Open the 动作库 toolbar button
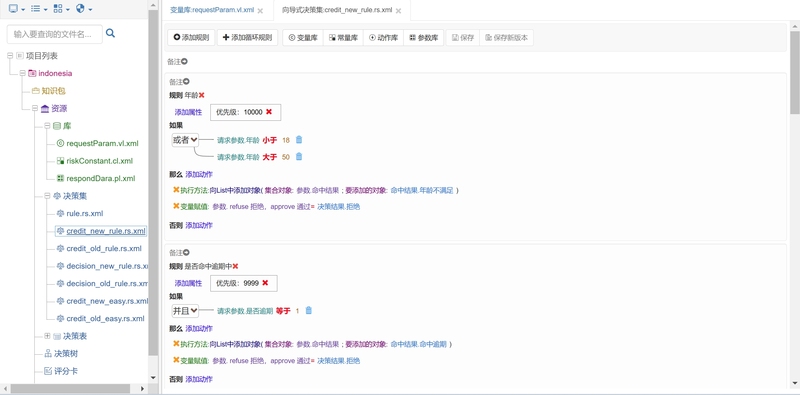 point(384,38)
